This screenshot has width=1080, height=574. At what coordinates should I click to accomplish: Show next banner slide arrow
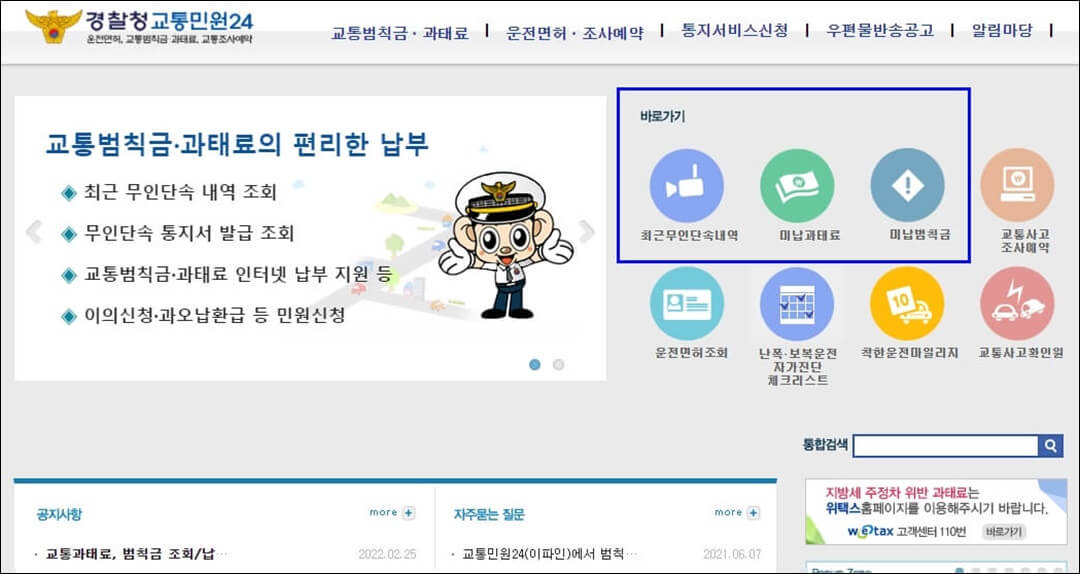click(585, 232)
